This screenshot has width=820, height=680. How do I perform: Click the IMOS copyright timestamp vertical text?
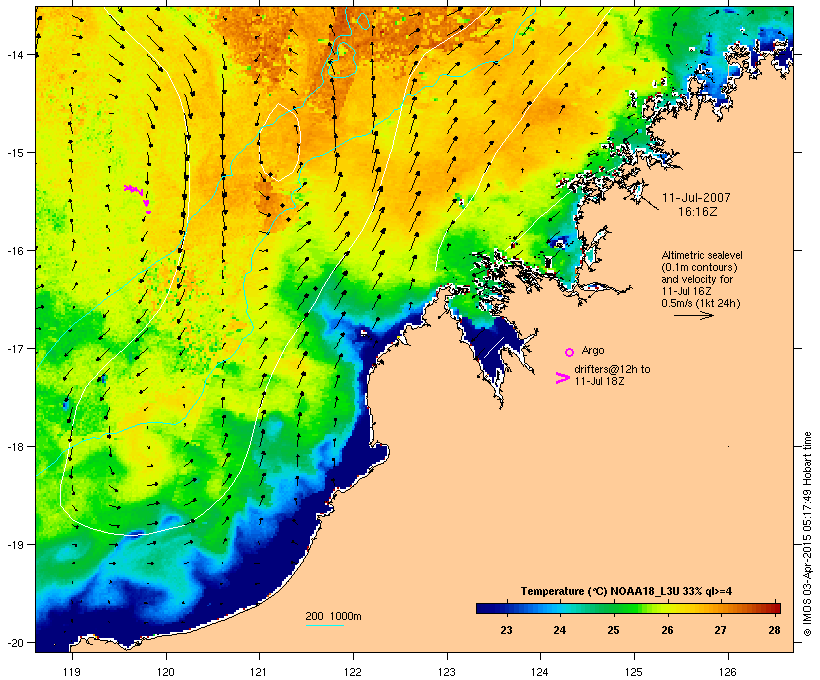point(807,534)
